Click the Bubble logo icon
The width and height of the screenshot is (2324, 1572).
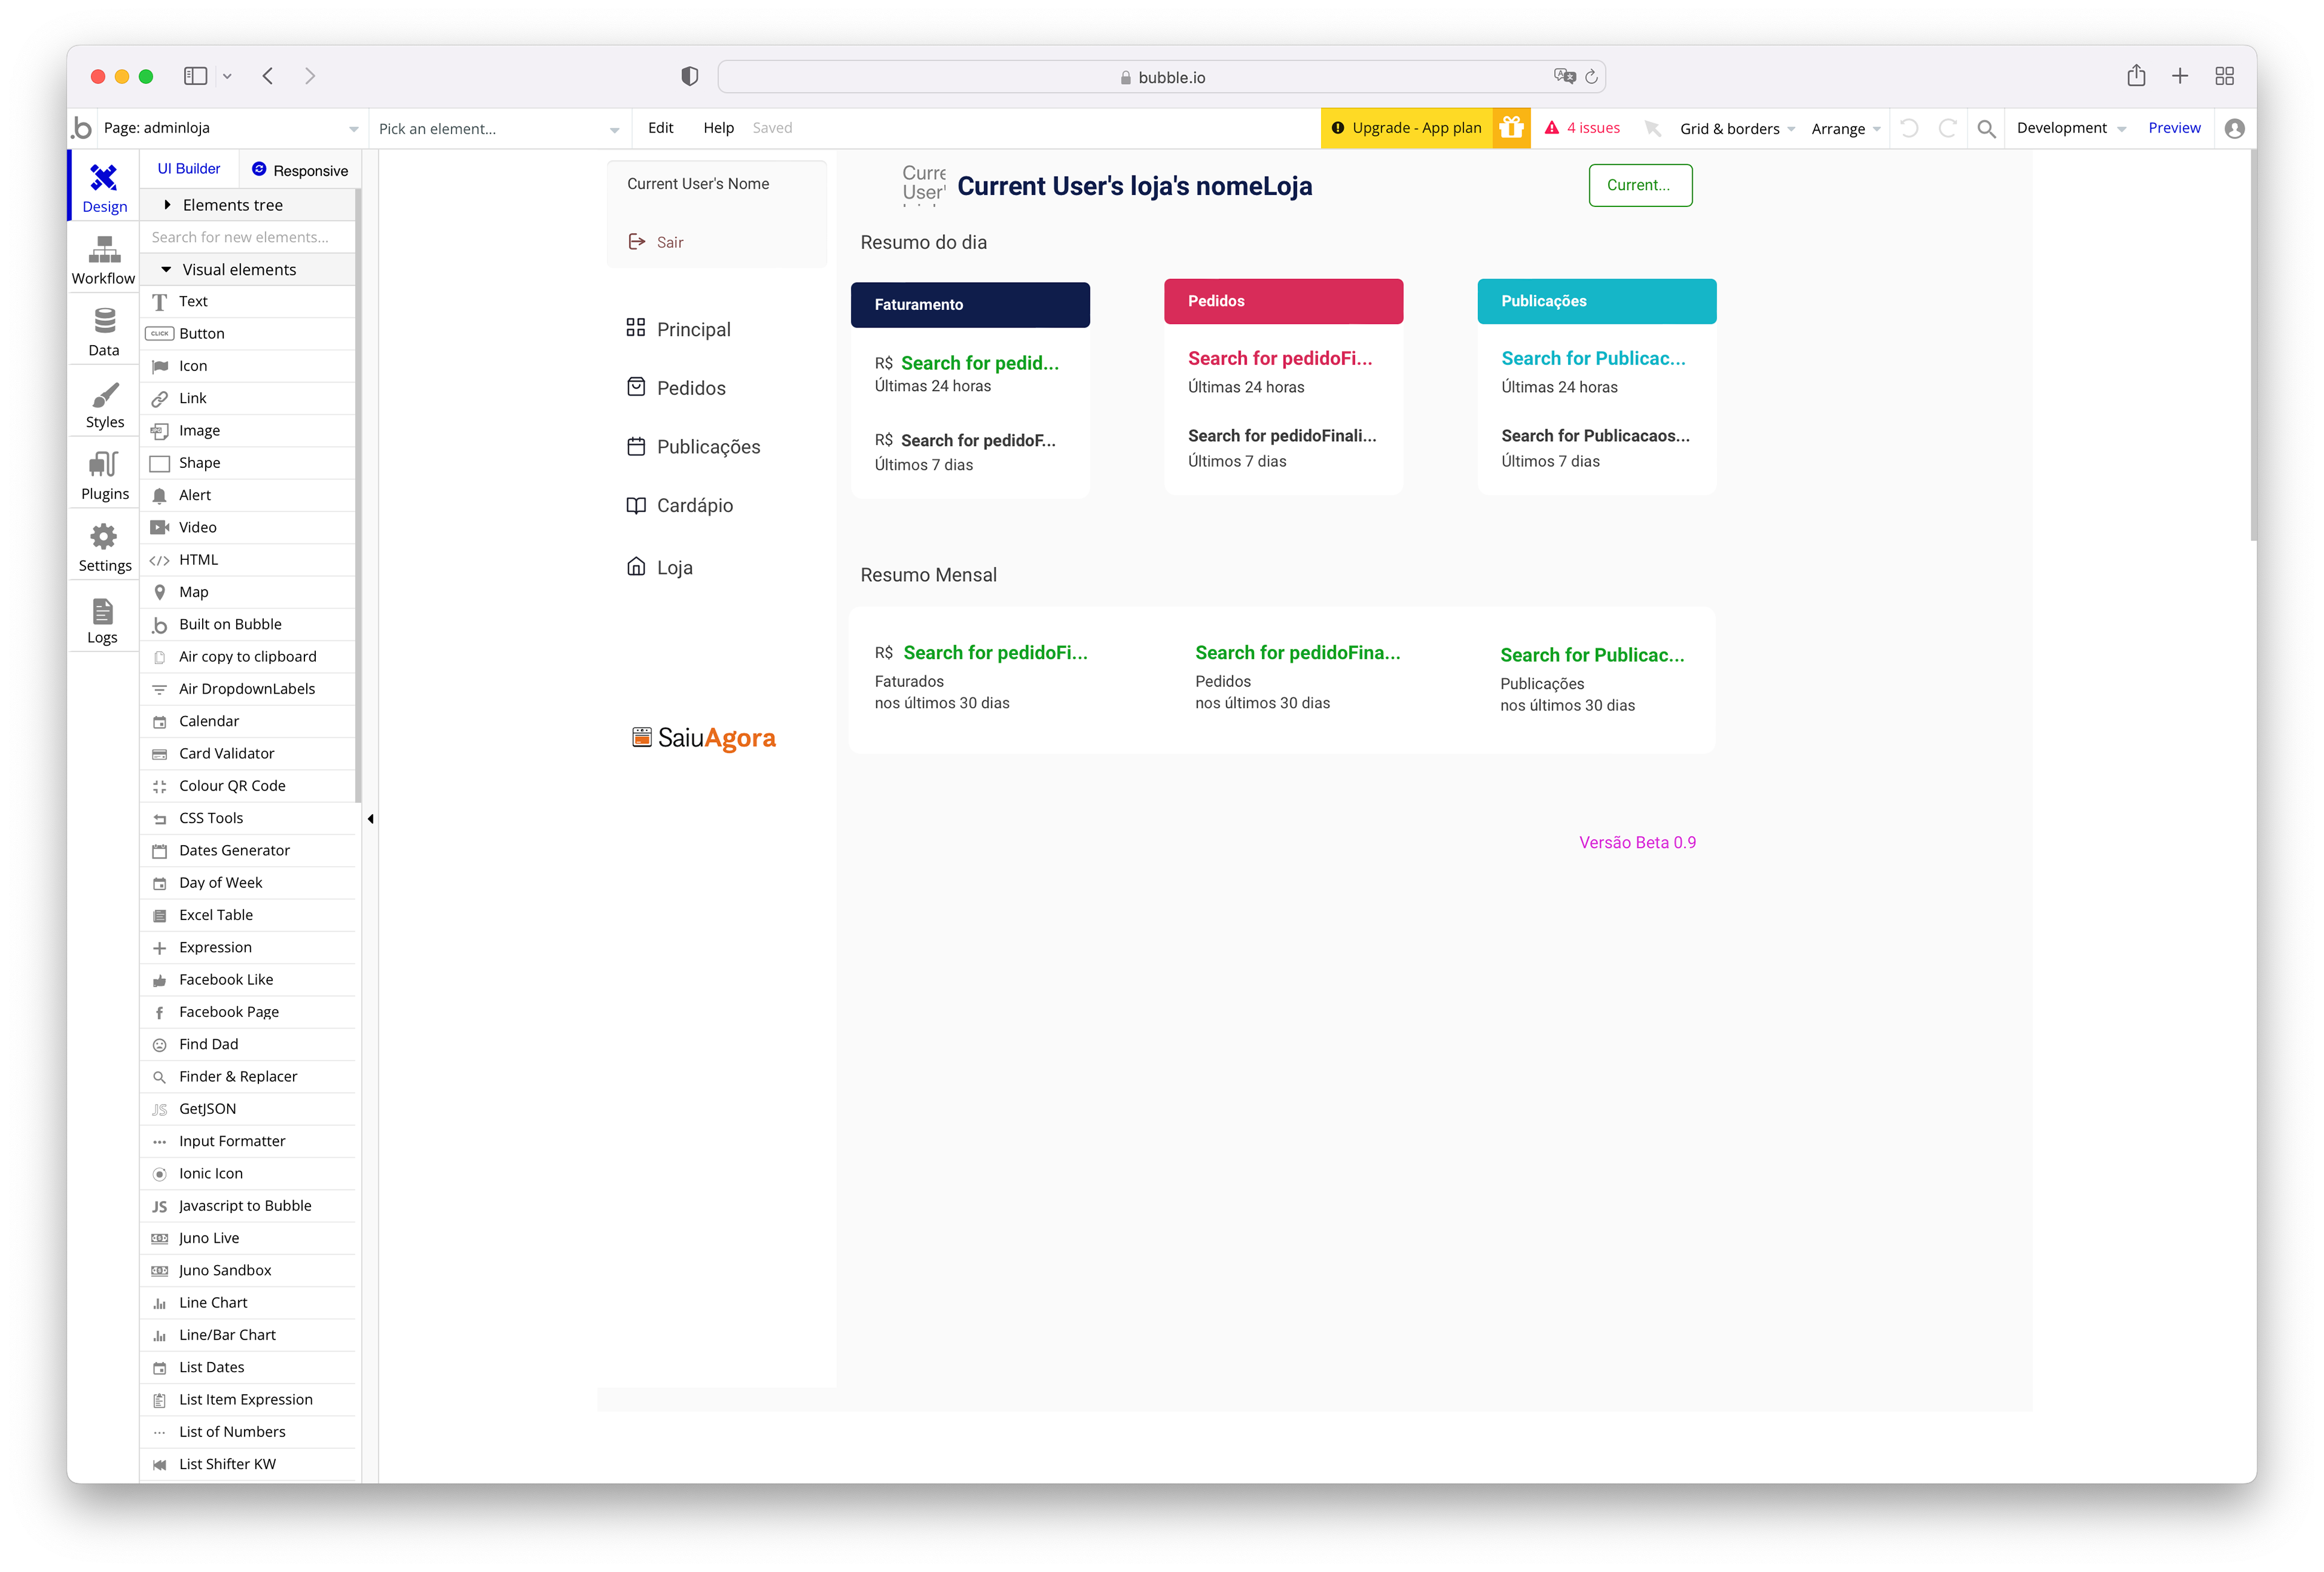pyautogui.click(x=82, y=128)
